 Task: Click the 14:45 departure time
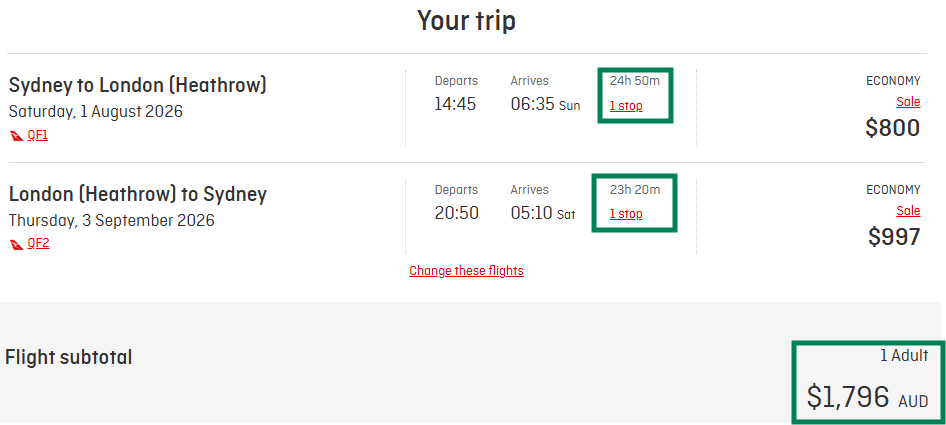pyautogui.click(x=455, y=104)
